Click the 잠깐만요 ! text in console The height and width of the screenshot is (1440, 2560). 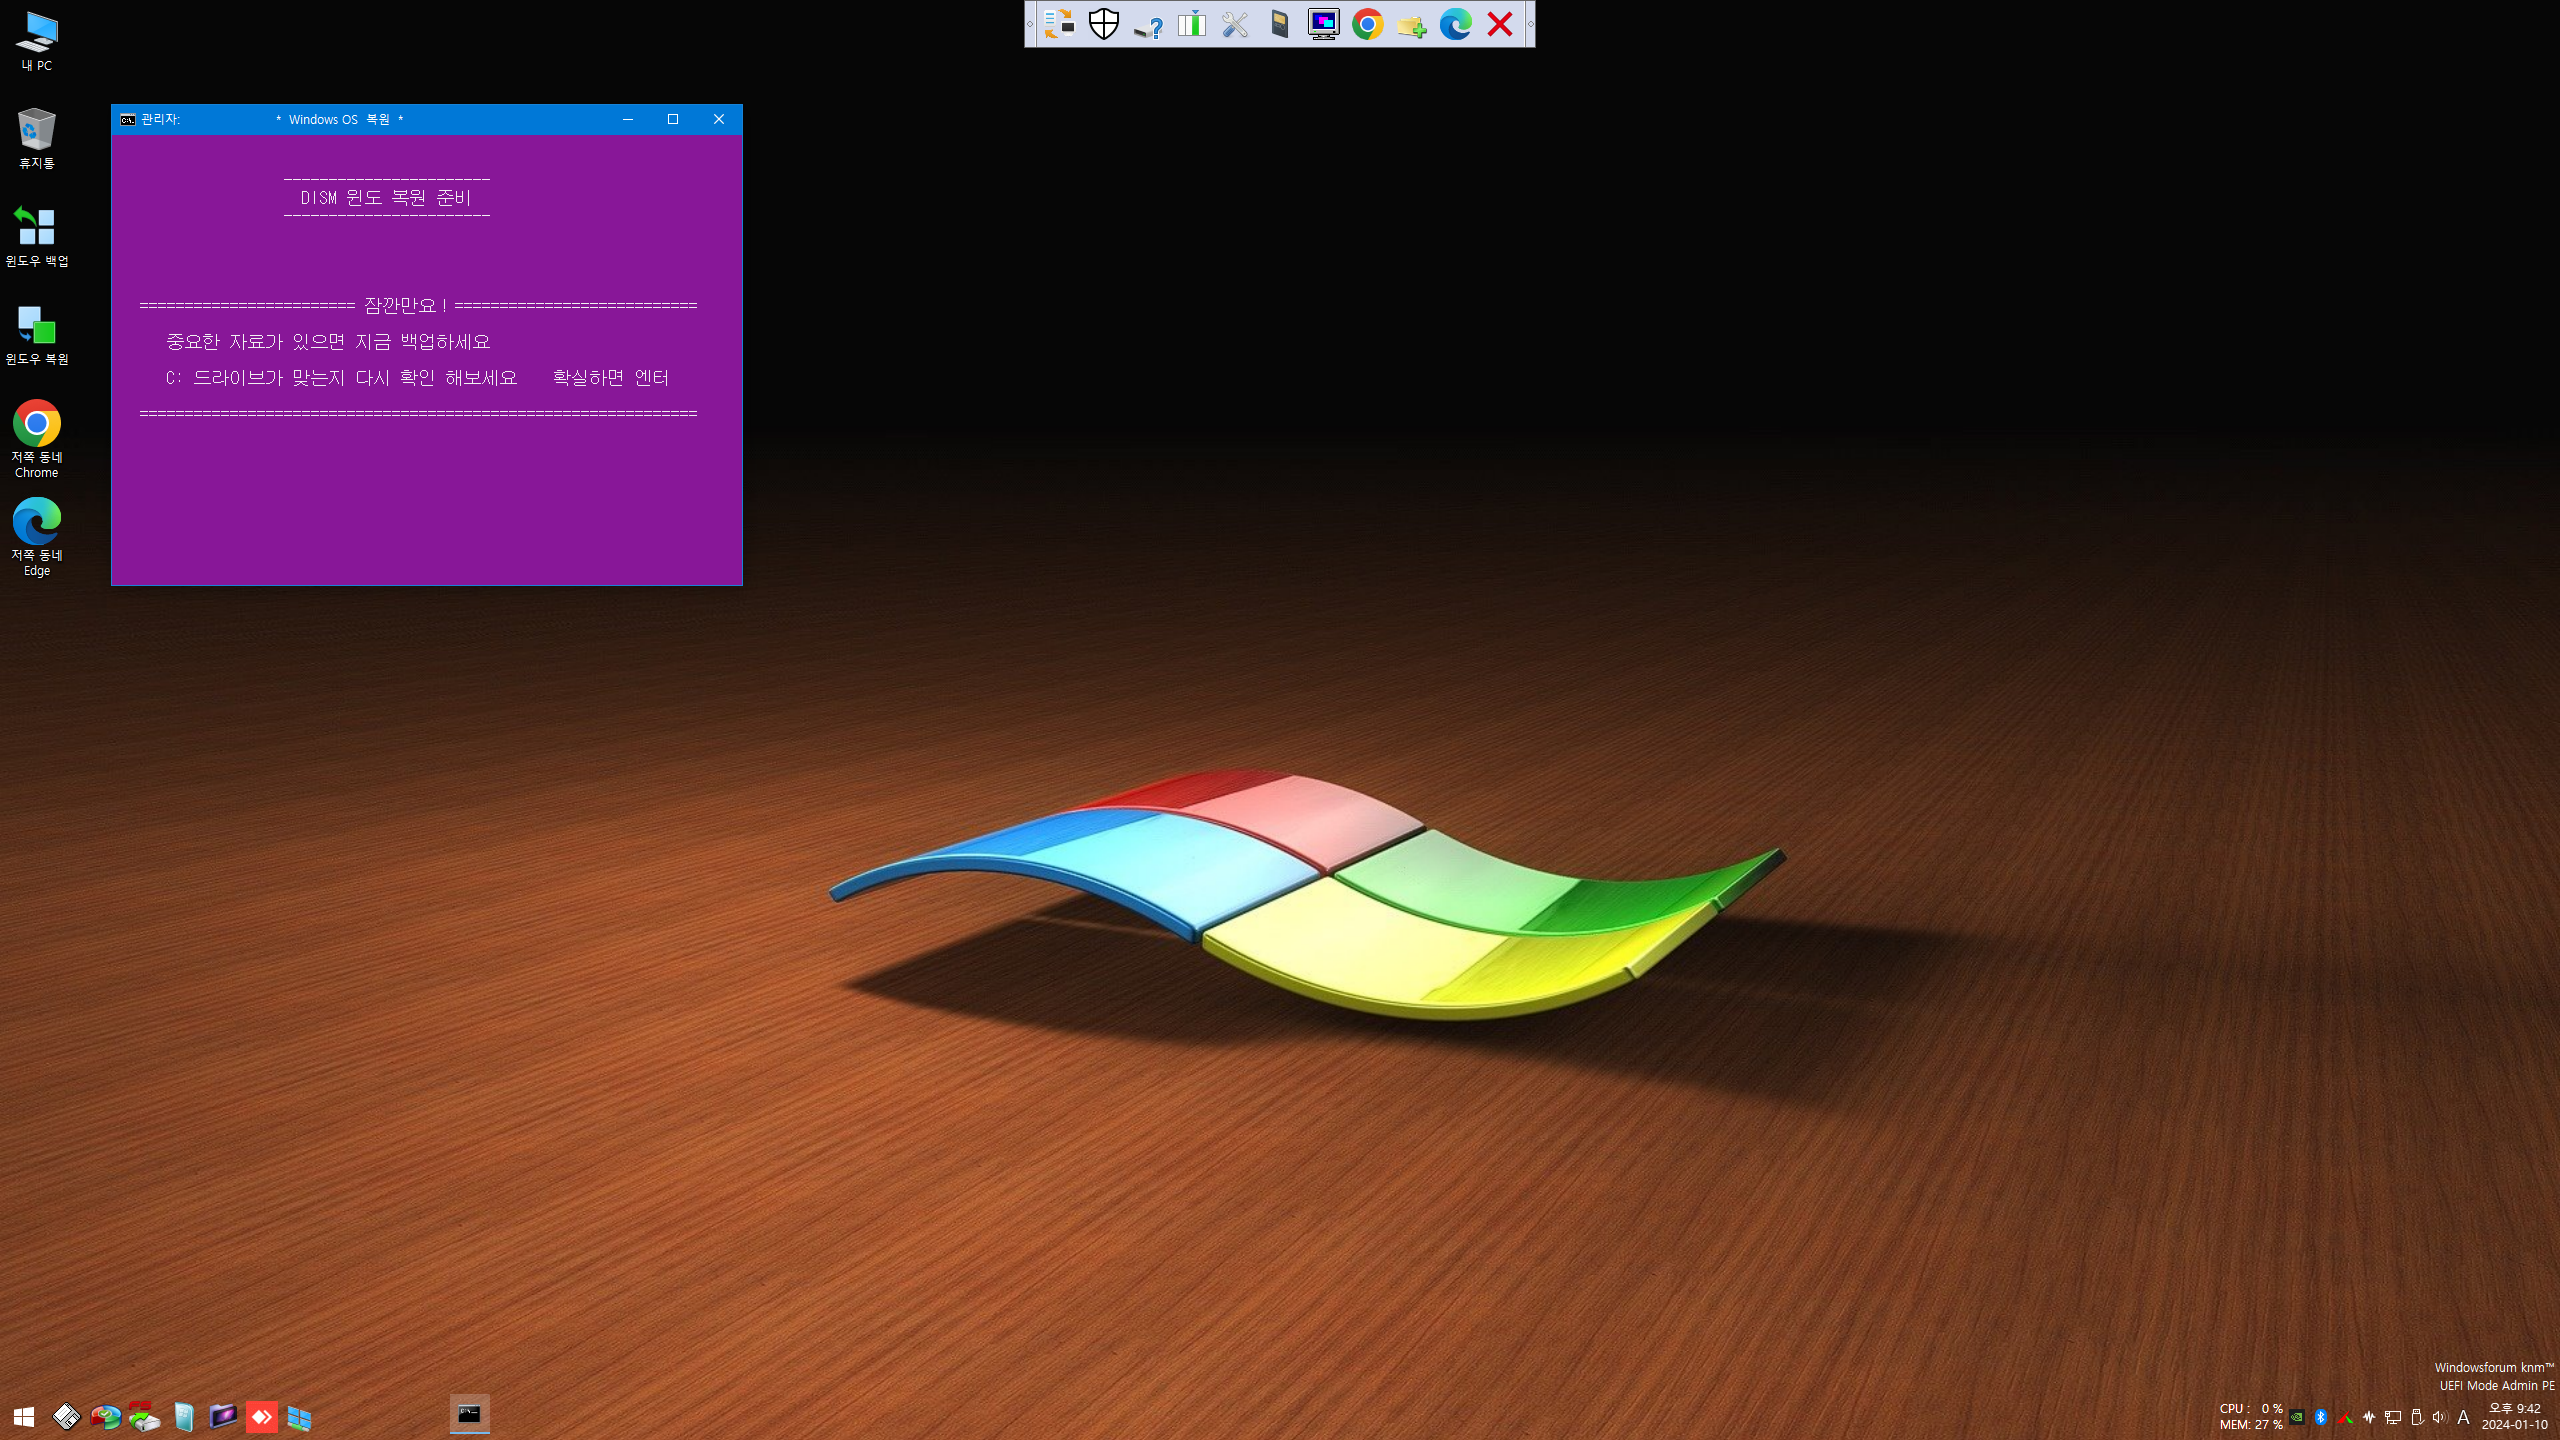tap(405, 305)
